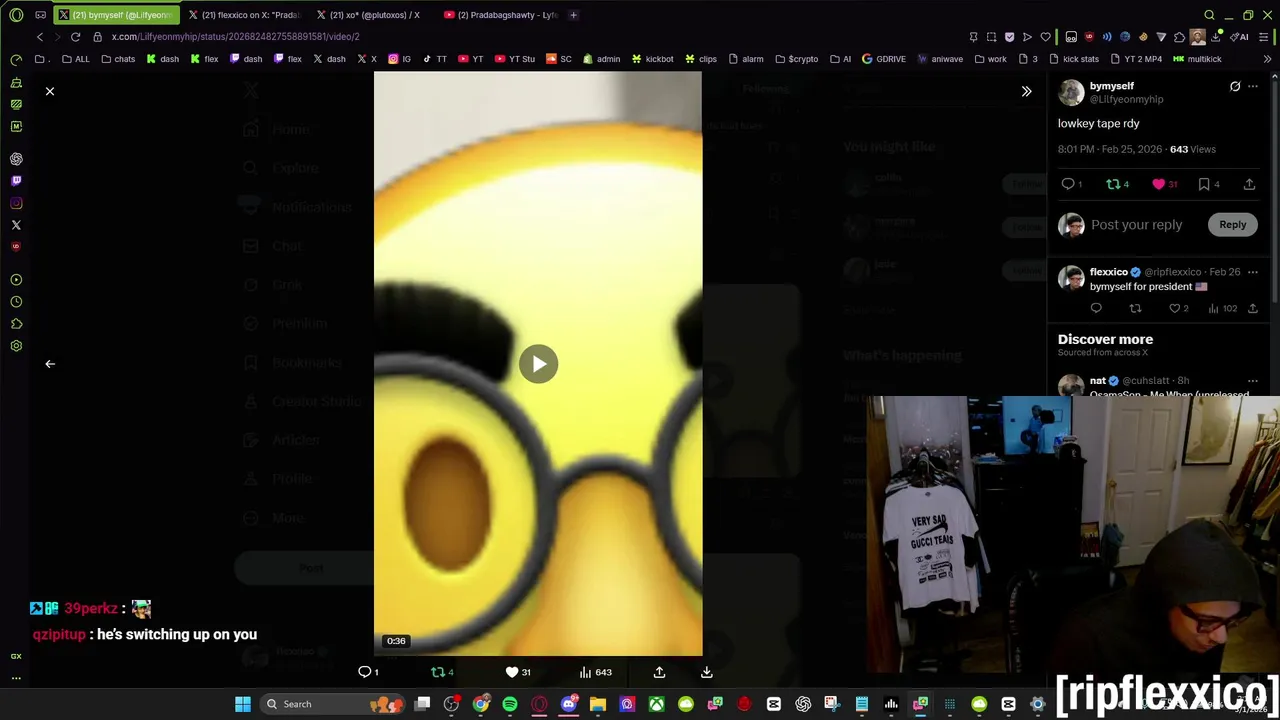1280x720 pixels.
Task: Open the 8:01 PM Feb 25, 2026 timestamp
Action: pyautogui.click(x=1110, y=149)
